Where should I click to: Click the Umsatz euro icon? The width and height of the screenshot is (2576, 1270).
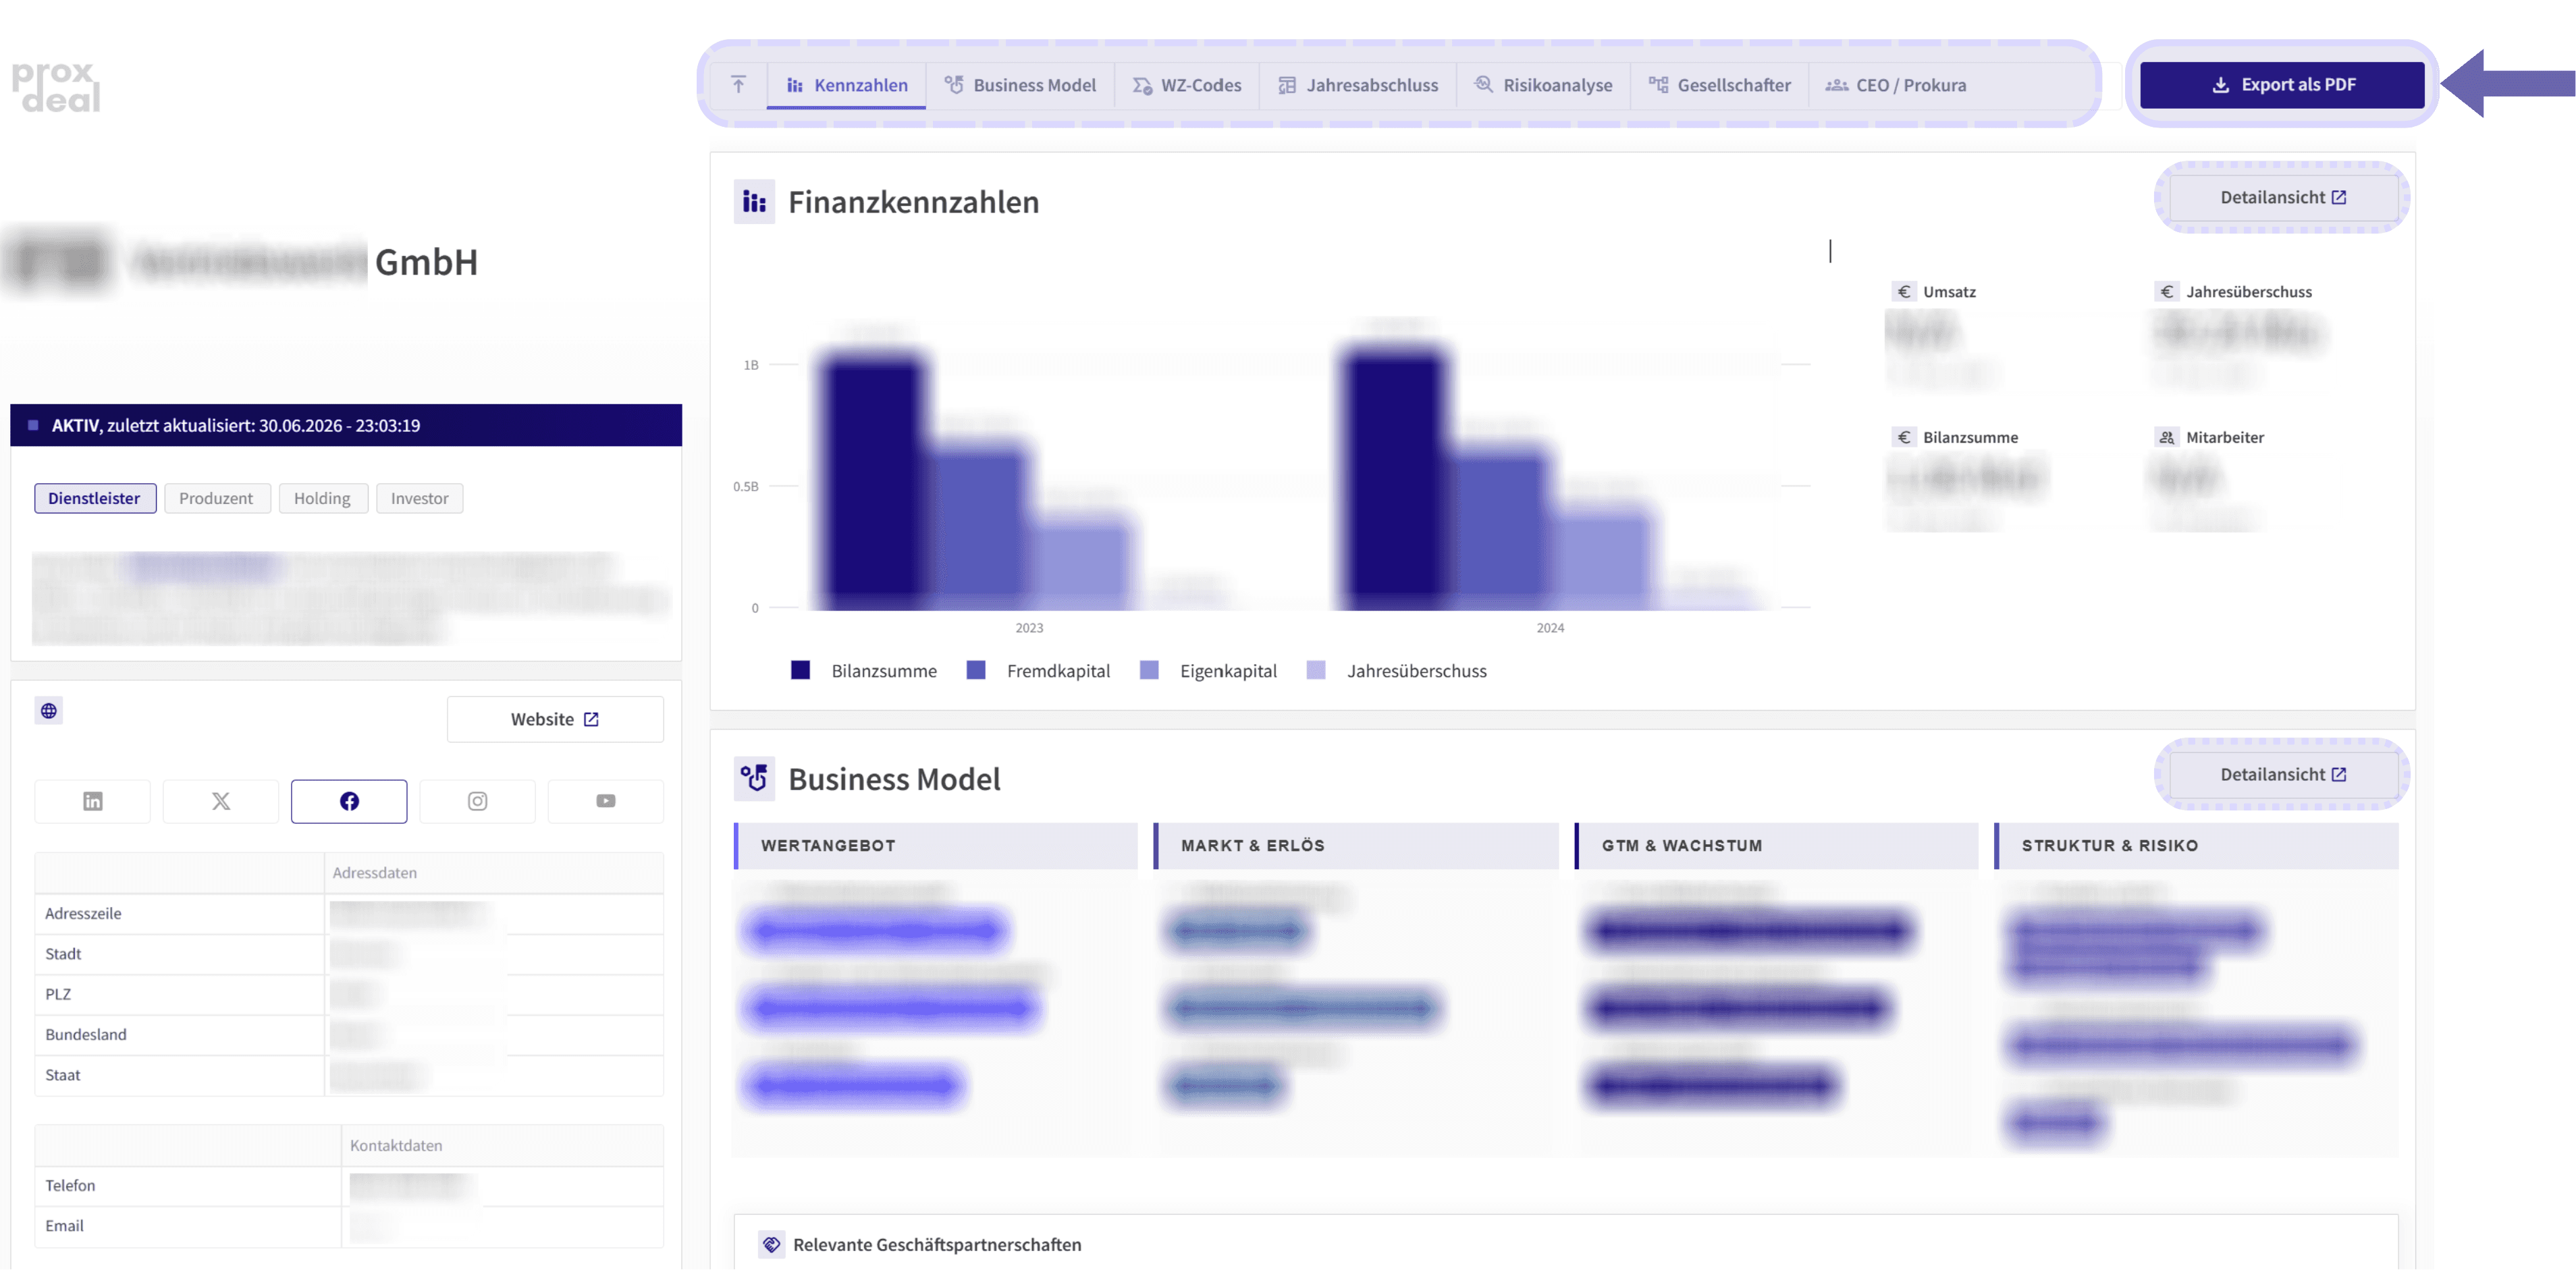(x=1904, y=292)
